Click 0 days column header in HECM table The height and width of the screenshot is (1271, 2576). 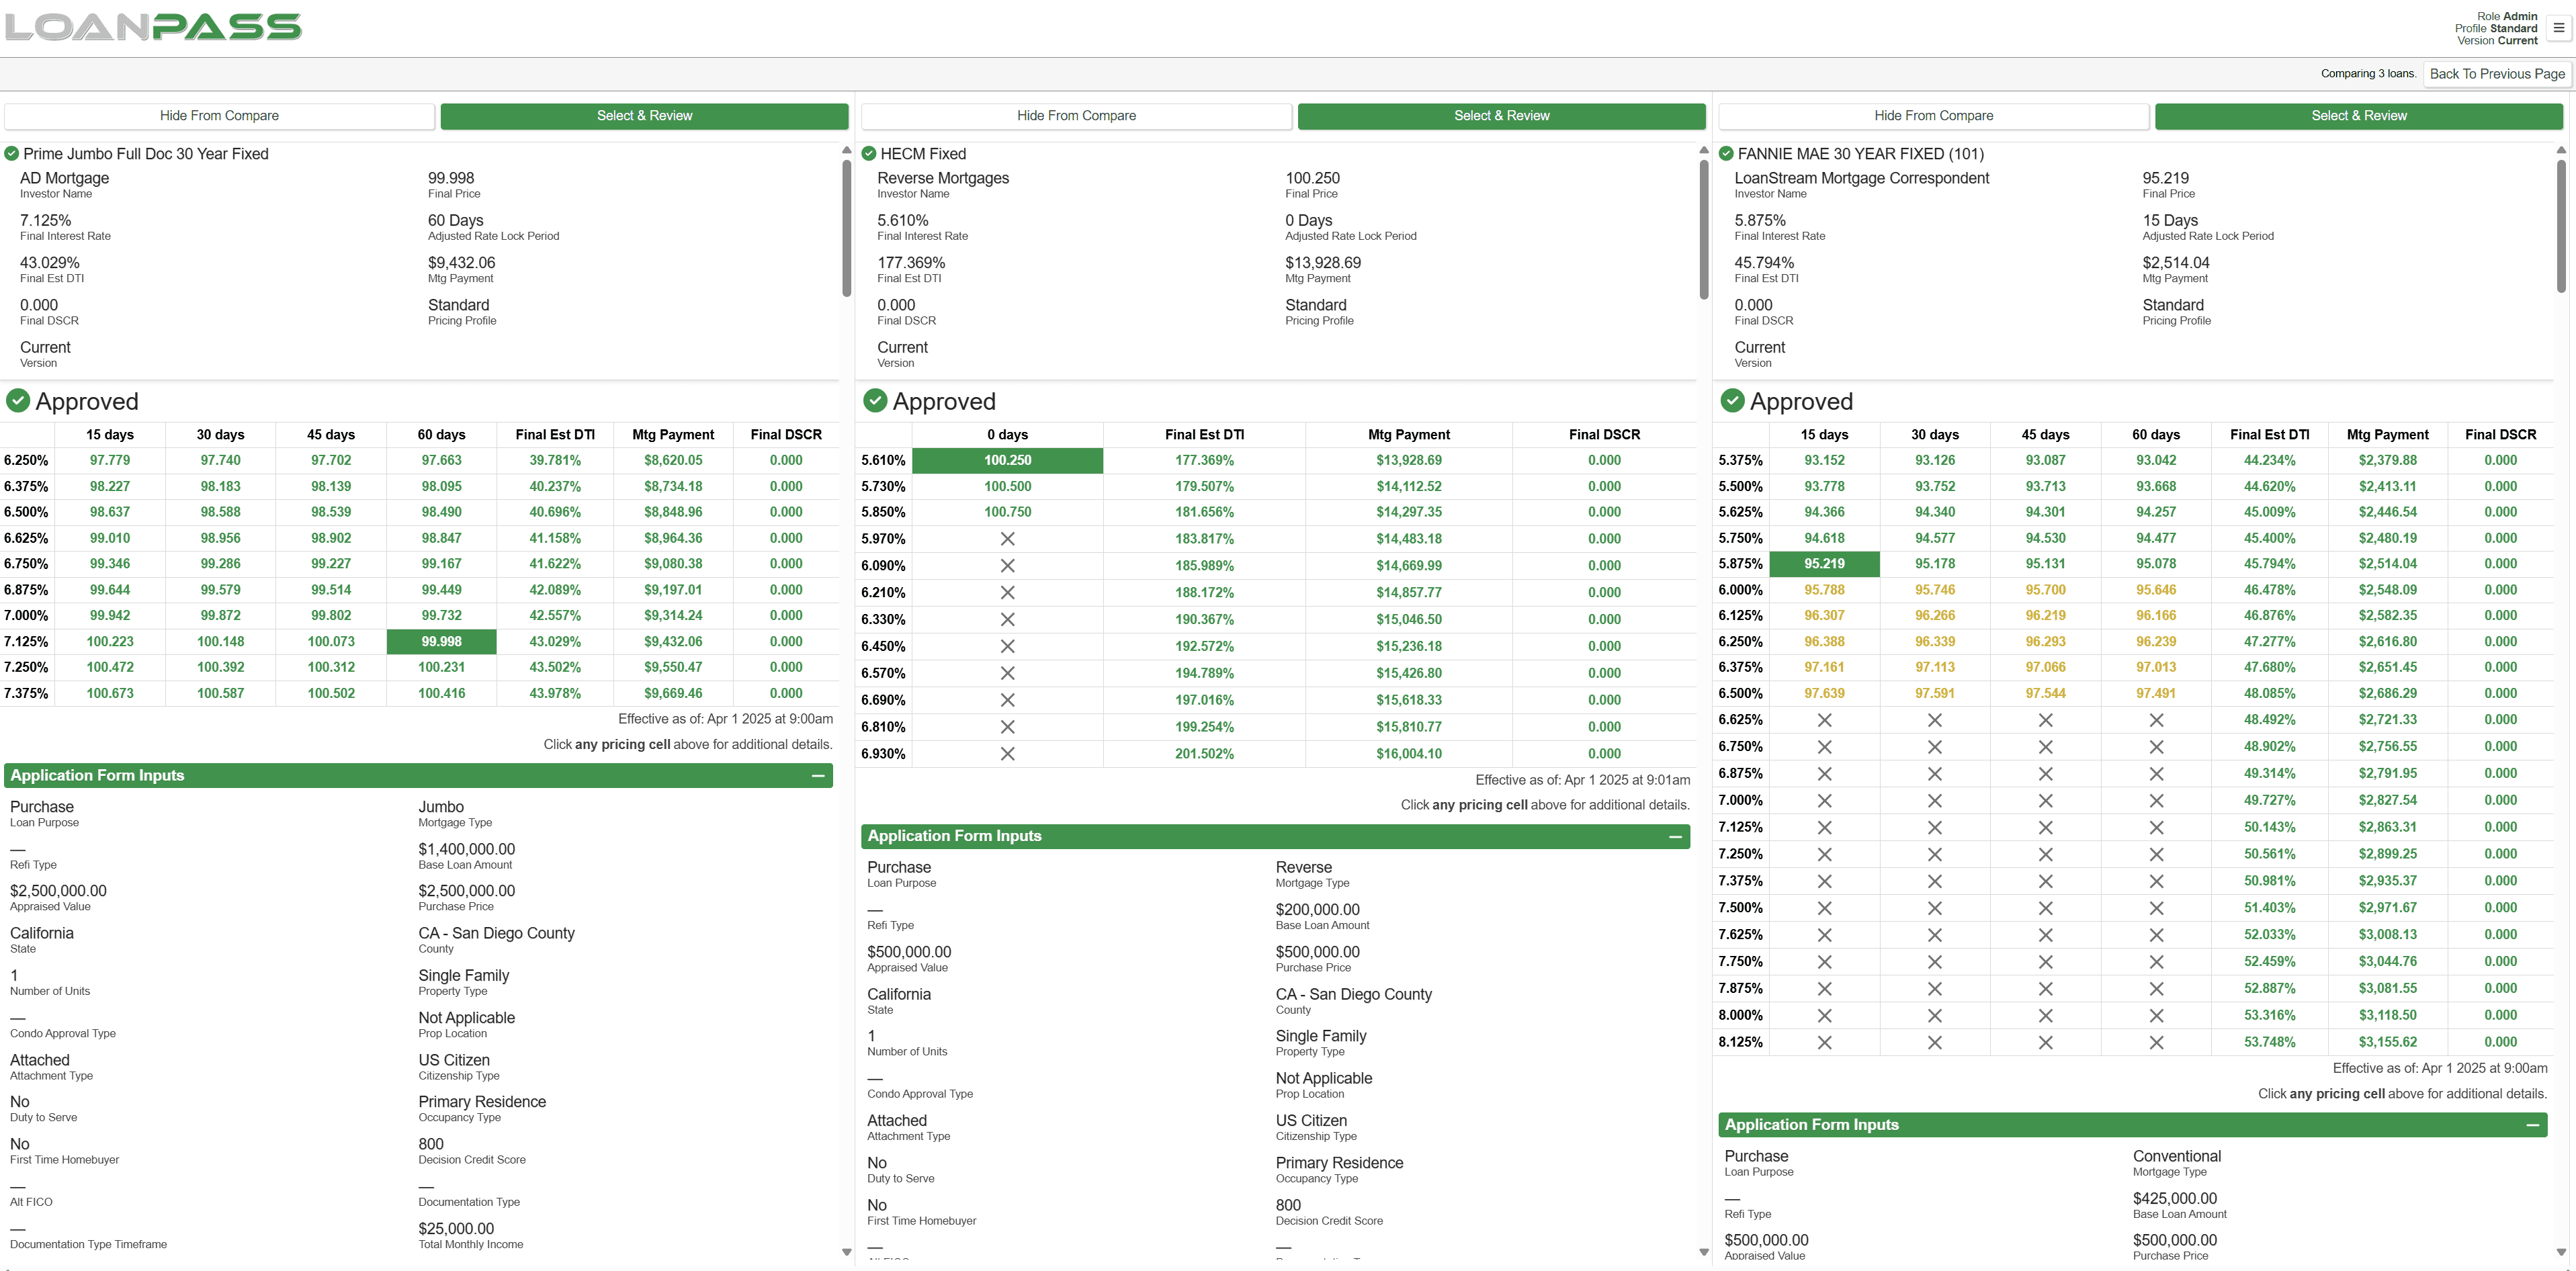pyautogui.click(x=1007, y=435)
